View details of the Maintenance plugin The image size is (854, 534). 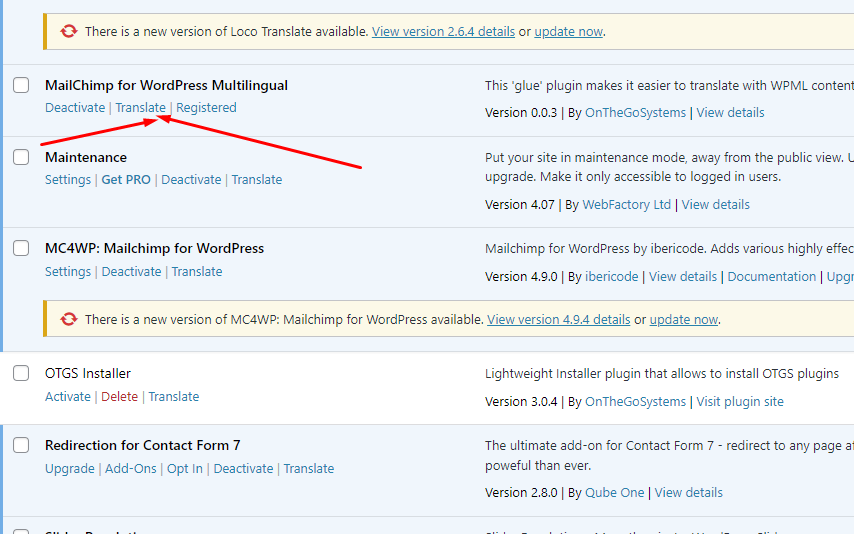[x=716, y=205]
